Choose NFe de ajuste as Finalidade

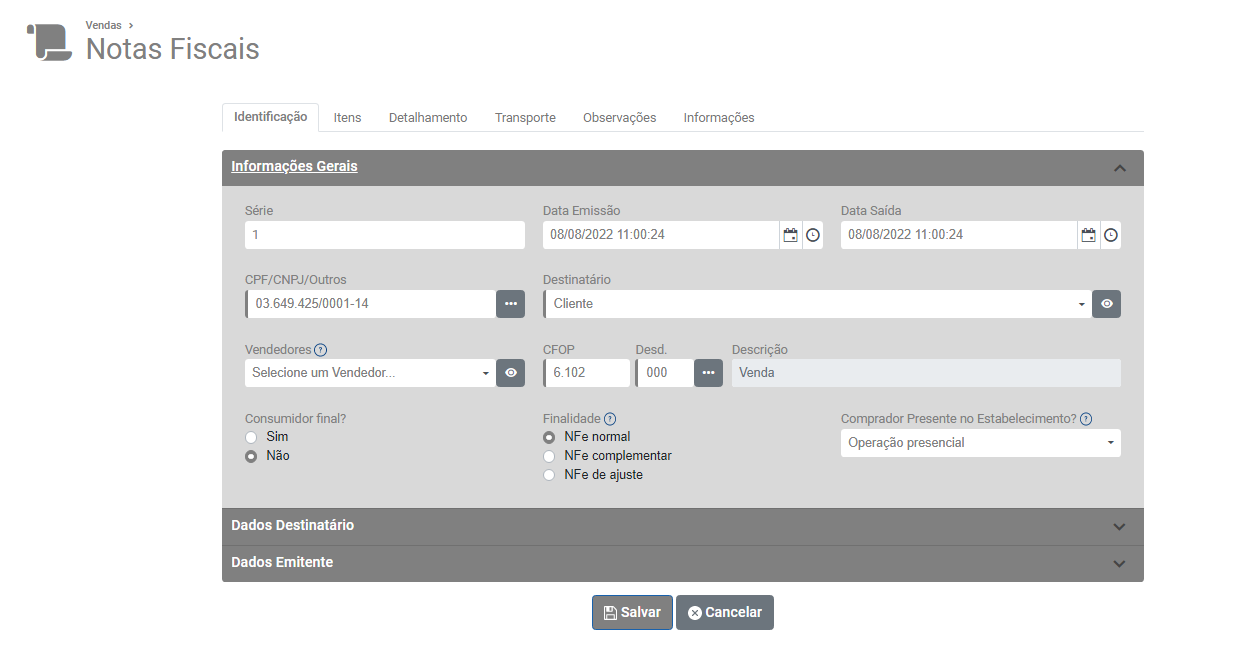click(x=548, y=475)
